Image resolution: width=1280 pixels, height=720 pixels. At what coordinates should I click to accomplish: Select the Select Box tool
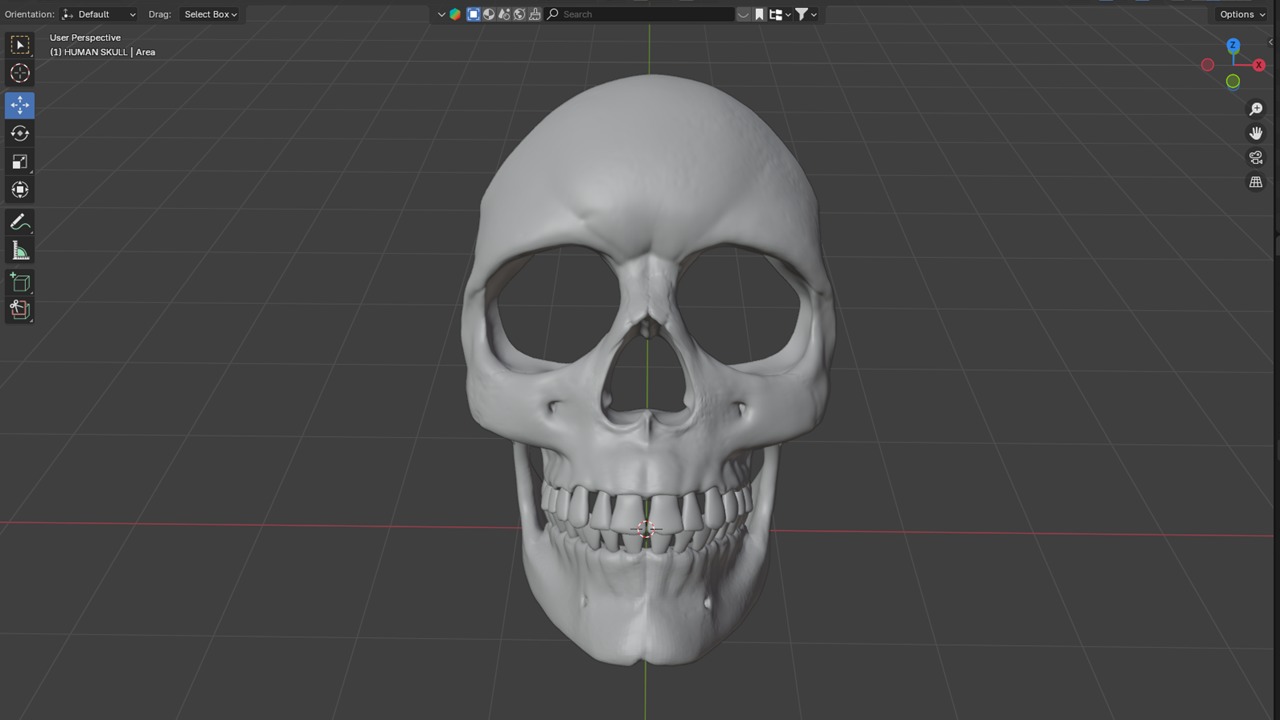coord(20,45)
